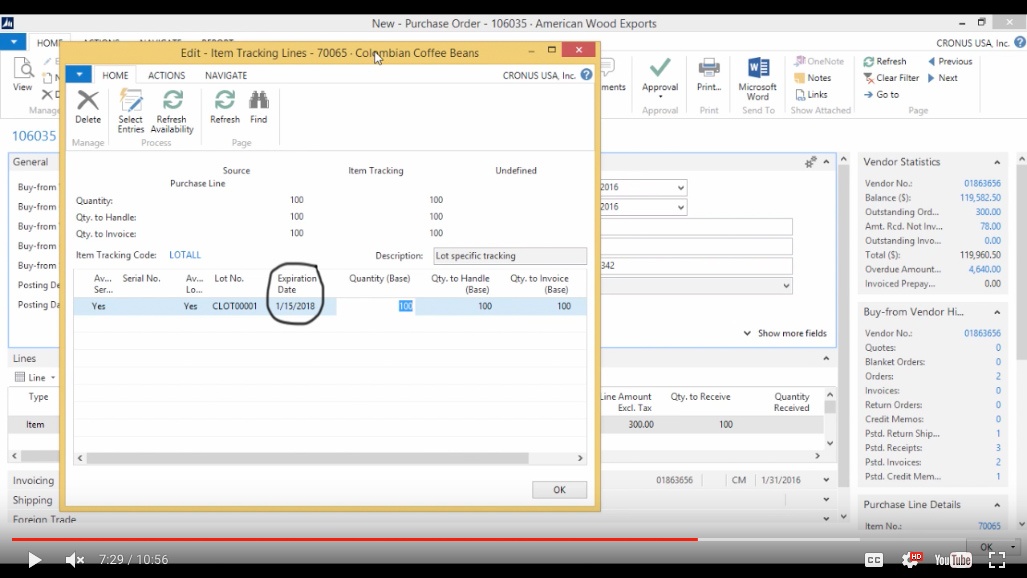Open Balance 119,582.50 link

click(x=980, y=197)
